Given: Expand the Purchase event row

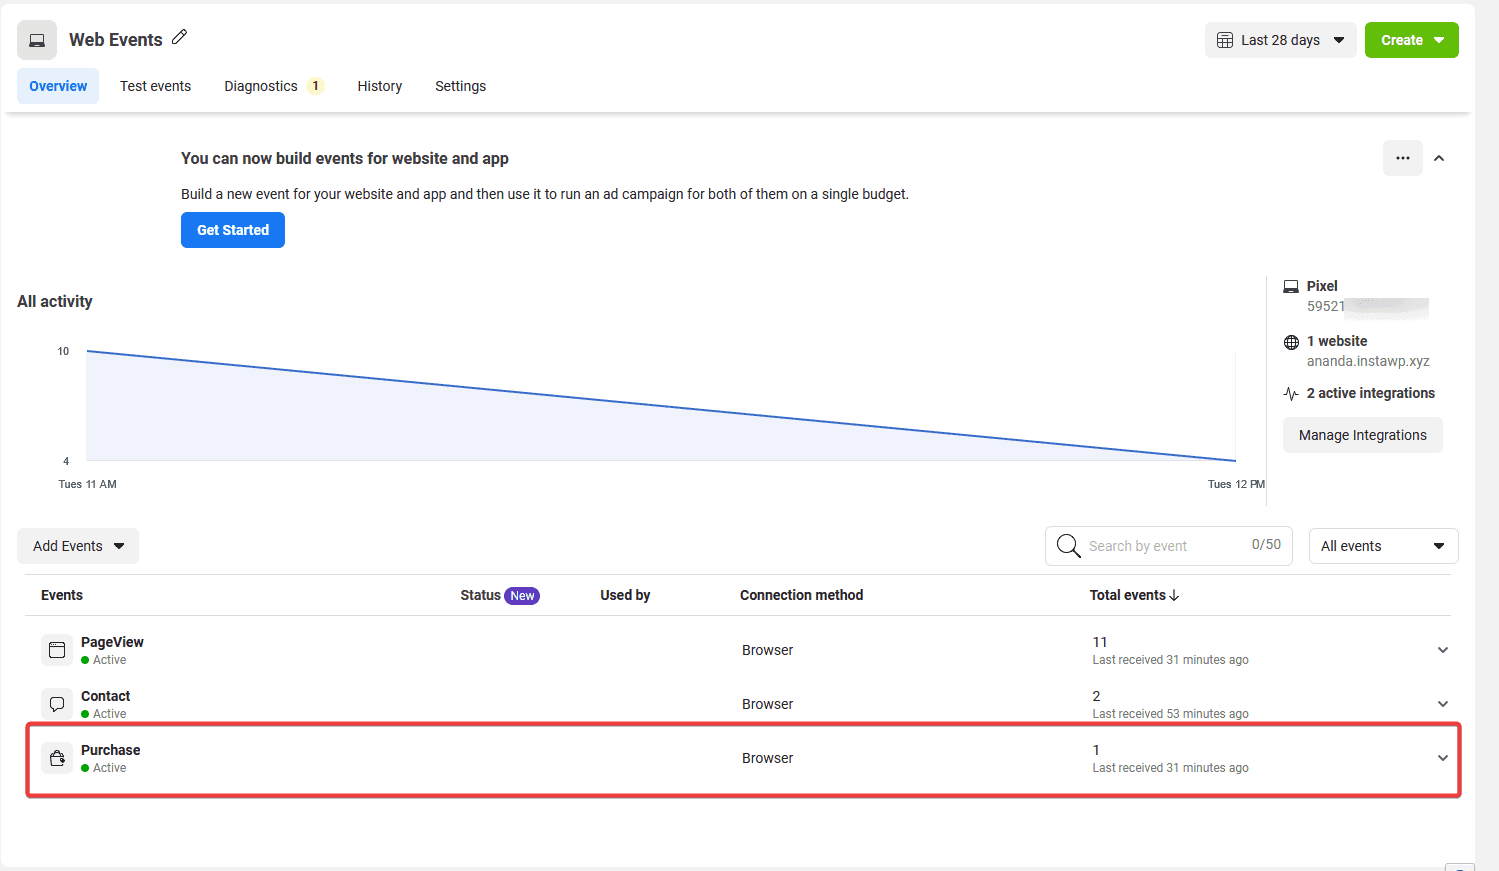Looking at the screenshot, I should tap(1442, 758).
